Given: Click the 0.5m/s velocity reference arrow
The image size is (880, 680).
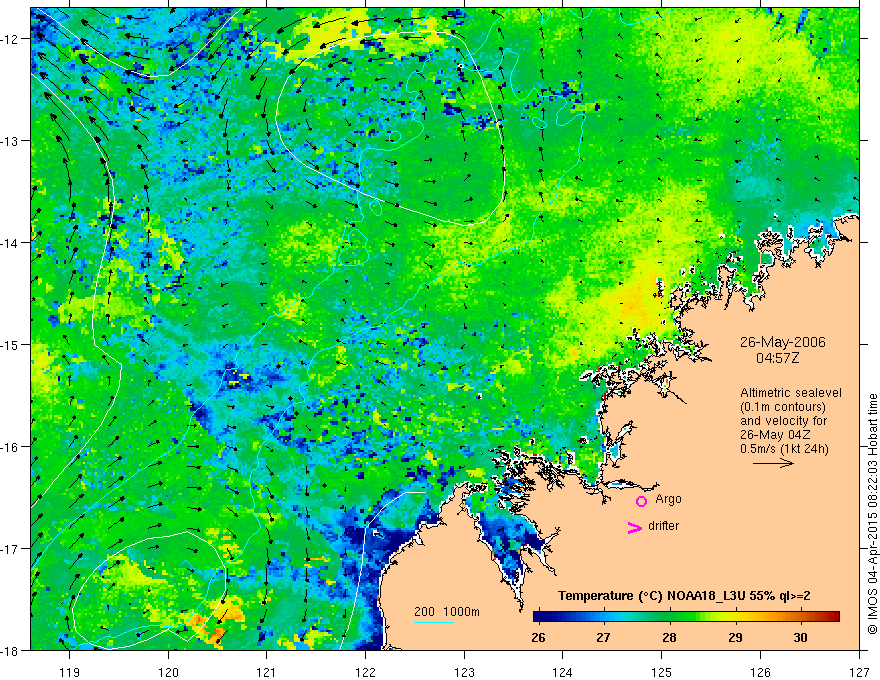Looking at the screenshot, I should click(773, 463).
